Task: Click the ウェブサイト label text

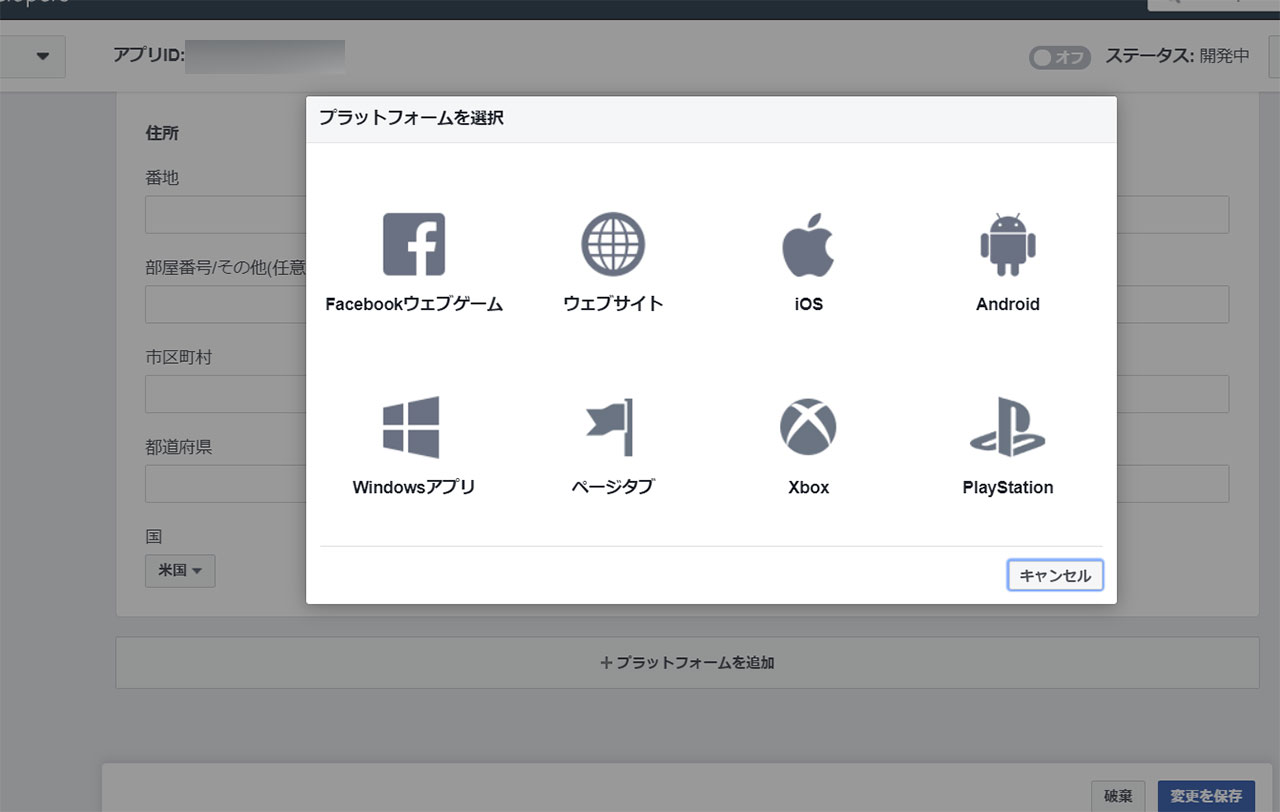Action: [613, 304]
